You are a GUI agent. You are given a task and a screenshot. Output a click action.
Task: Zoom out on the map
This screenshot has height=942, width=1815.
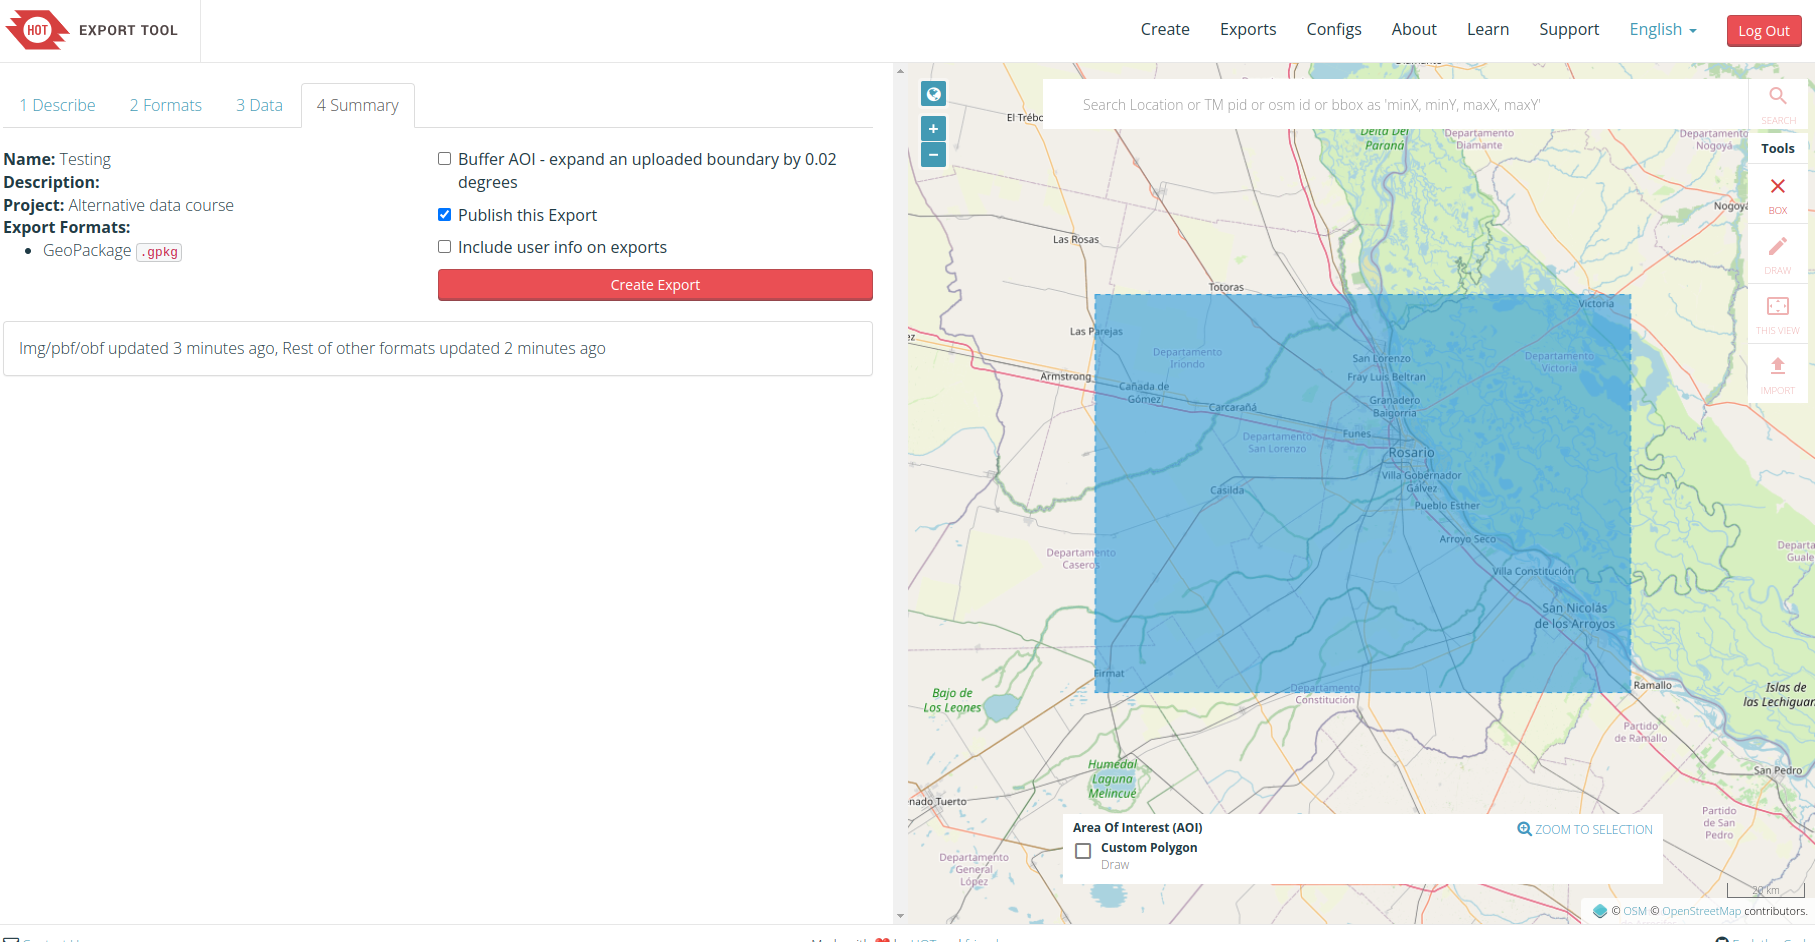pyautogui.click(x=933, y=154)
